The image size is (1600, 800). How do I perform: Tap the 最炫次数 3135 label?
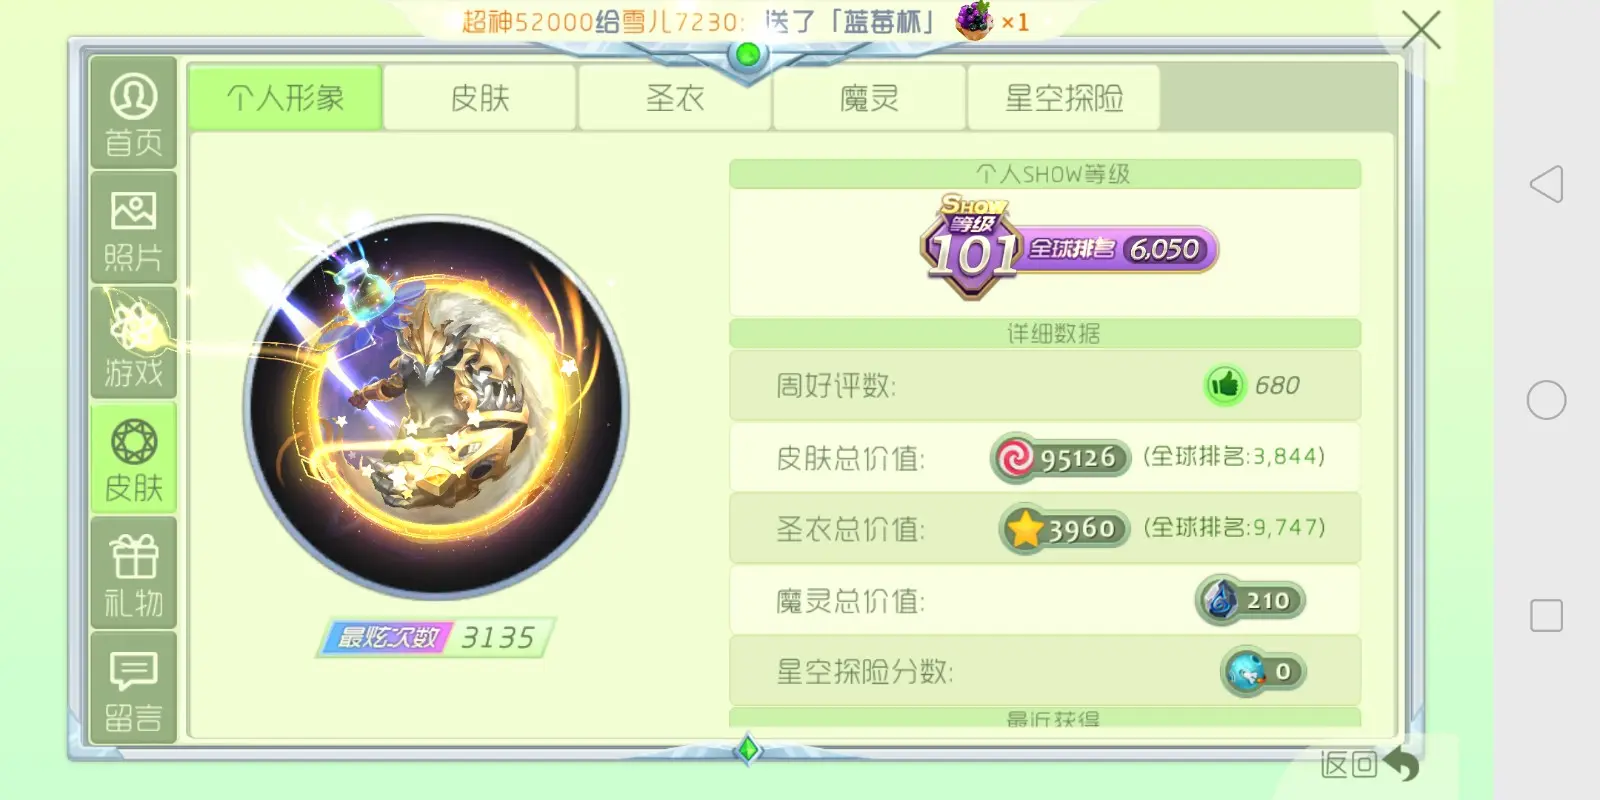click(x=436, y=638)
